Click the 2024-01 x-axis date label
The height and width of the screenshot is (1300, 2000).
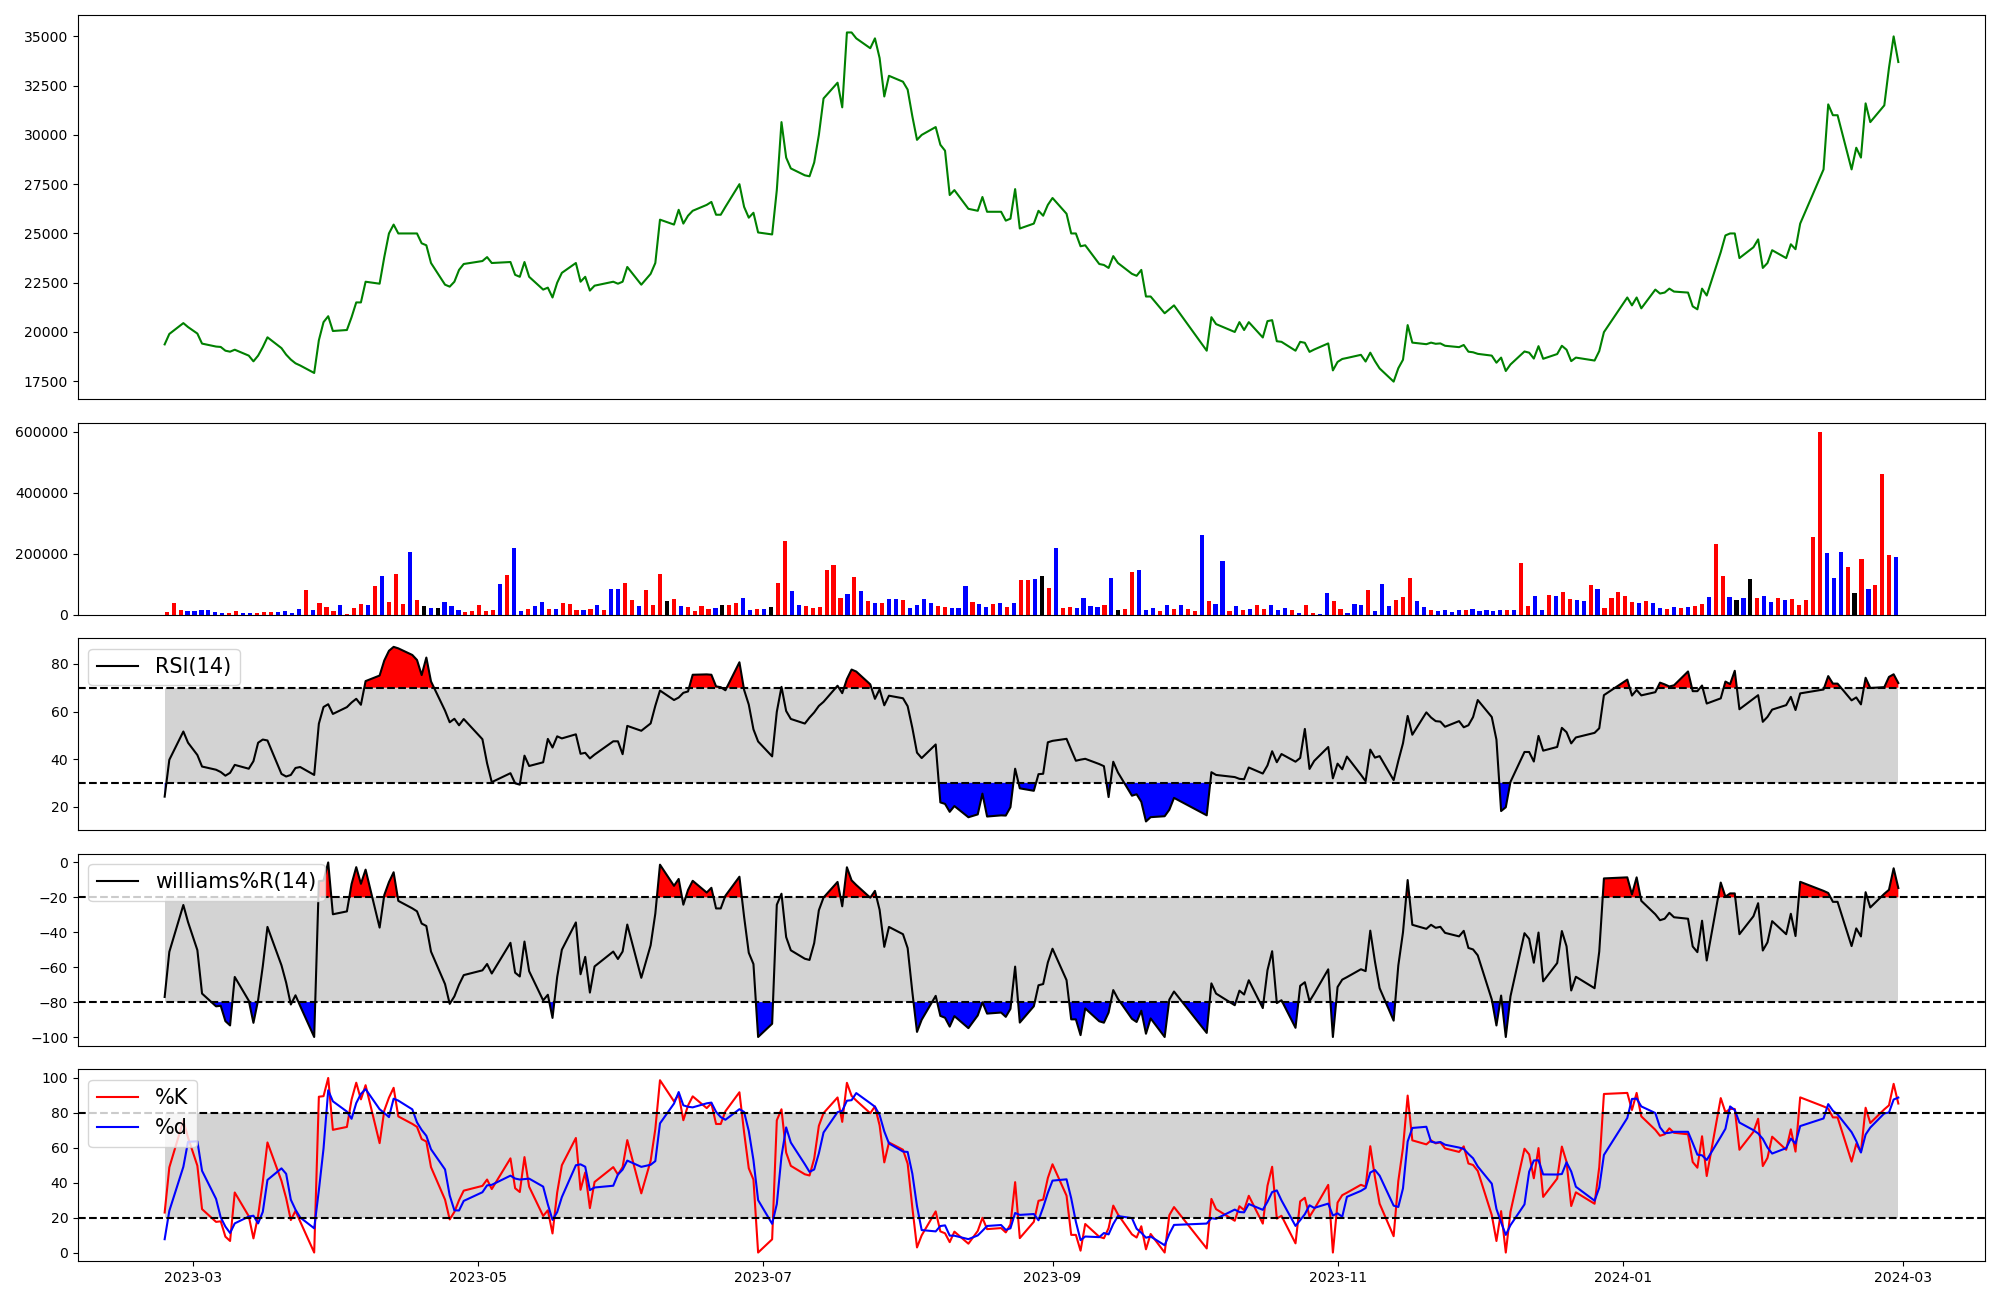(1623, 1277)
